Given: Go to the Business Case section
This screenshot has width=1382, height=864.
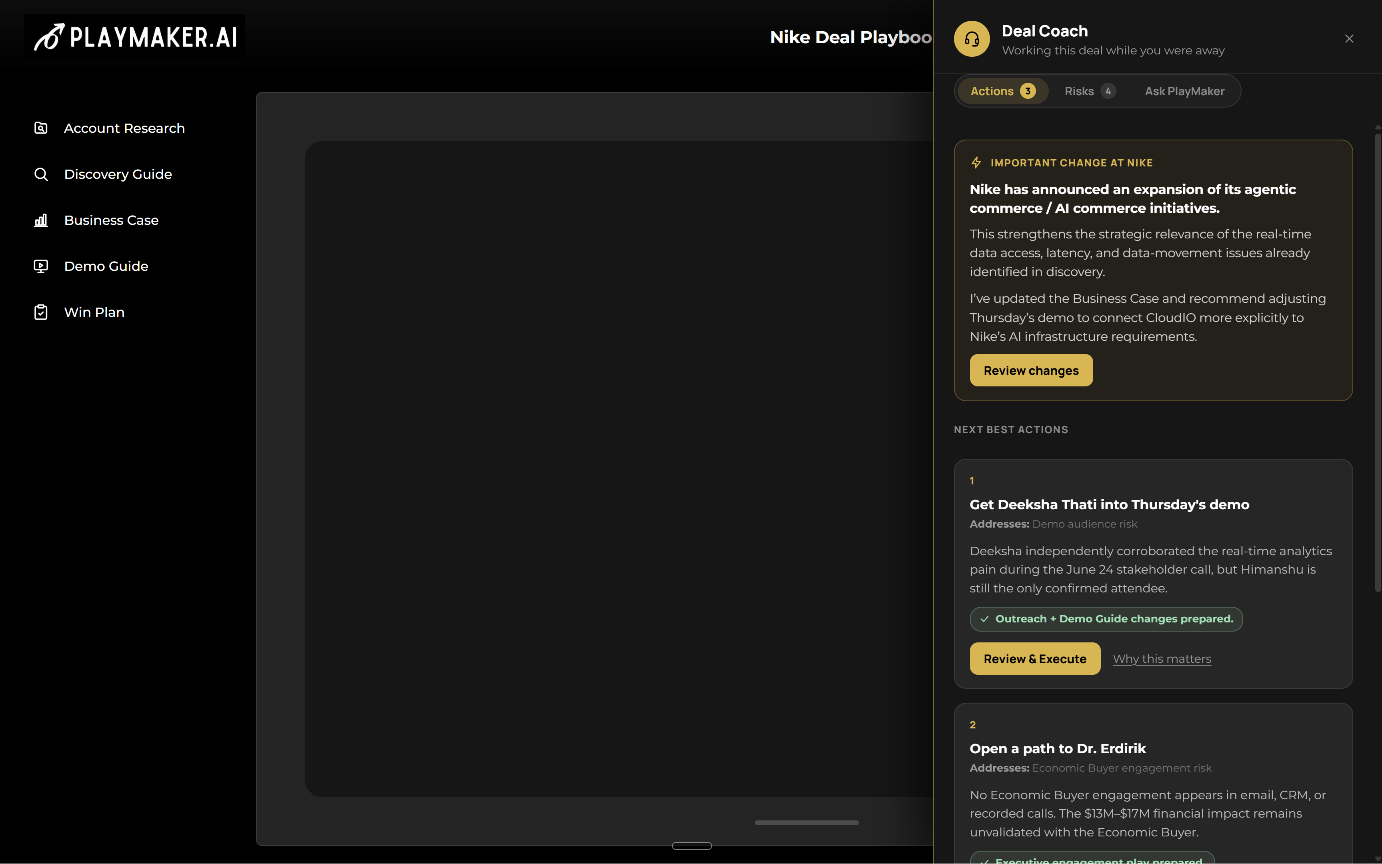Looking at the screenshot, I should (x=111, y=220).
